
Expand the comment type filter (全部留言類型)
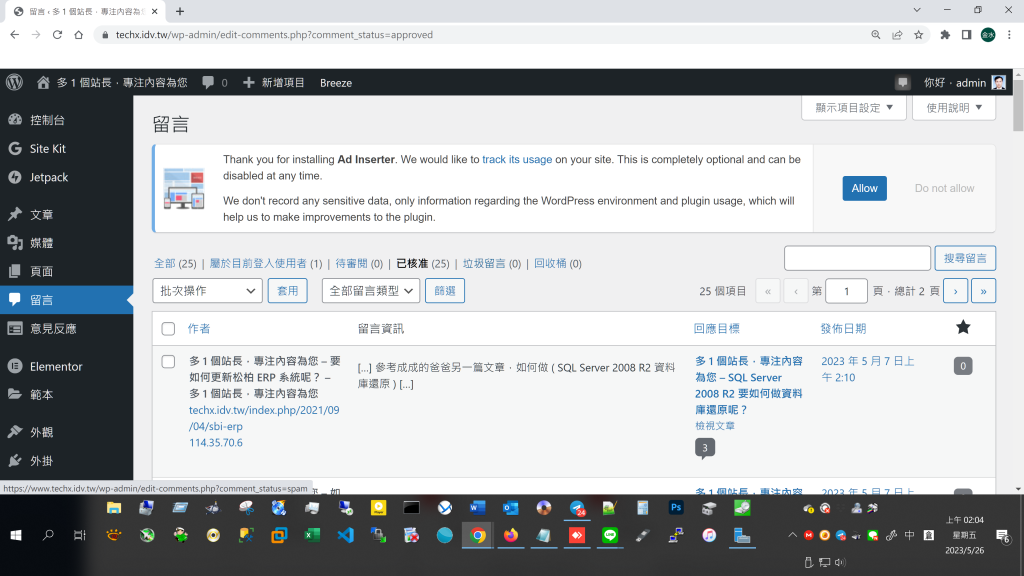(x=372, y=291)
